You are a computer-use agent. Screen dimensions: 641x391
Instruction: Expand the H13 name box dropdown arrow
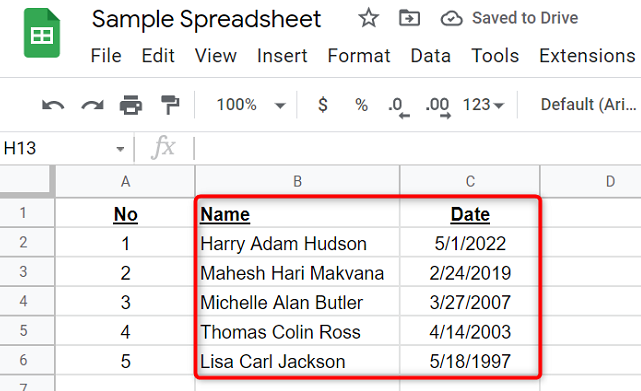tap(120, 149)
